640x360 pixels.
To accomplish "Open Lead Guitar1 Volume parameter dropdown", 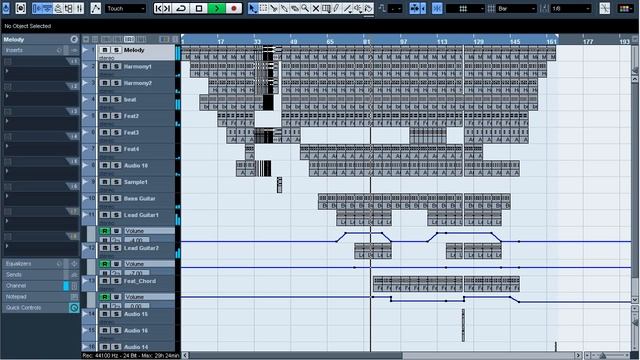I will 149,231.
